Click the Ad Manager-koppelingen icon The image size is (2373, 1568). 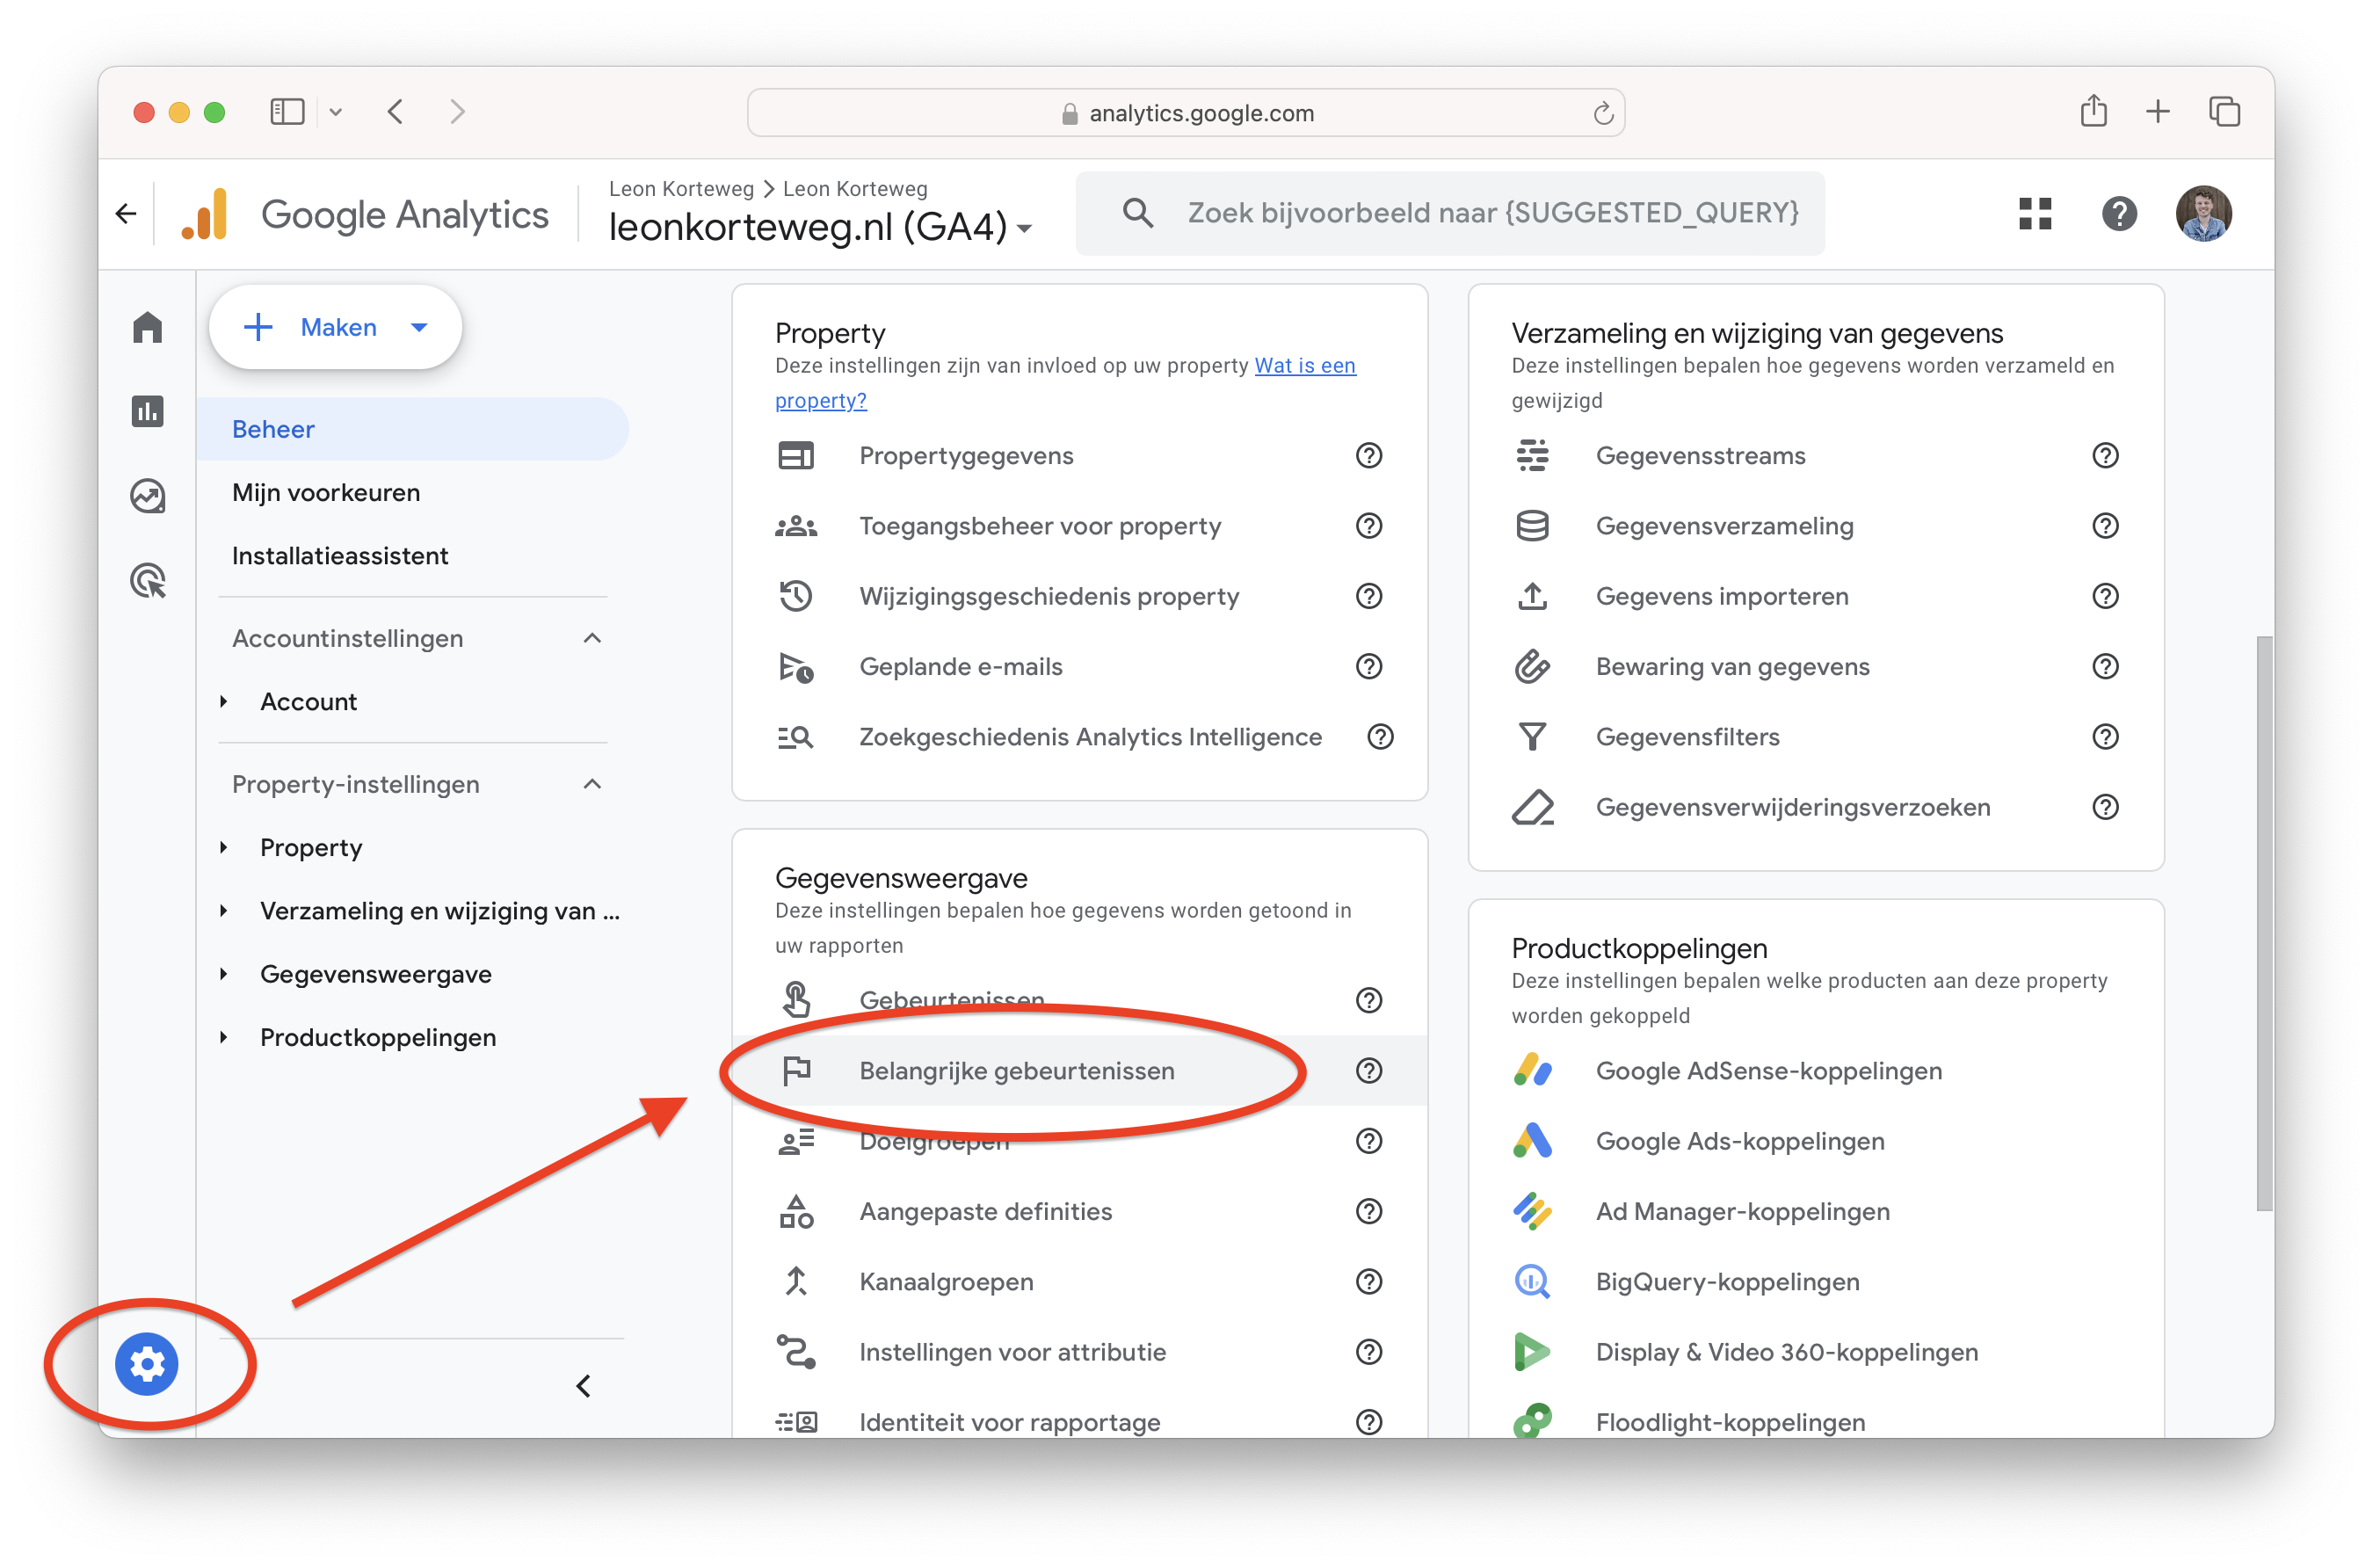coord(1532,1212)
